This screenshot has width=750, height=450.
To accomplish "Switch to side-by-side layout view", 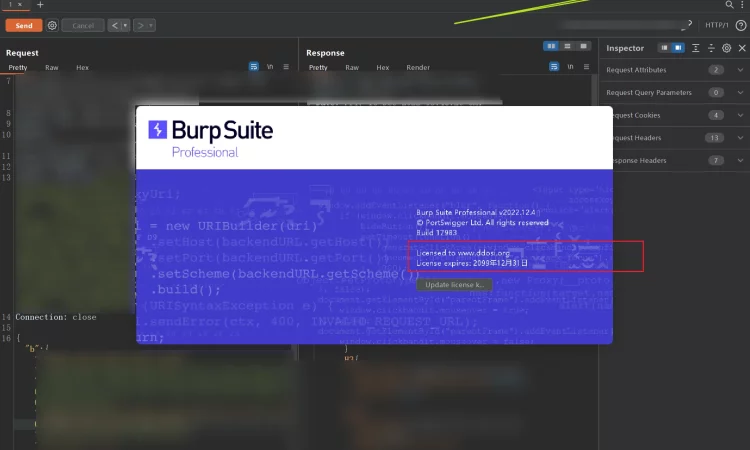I will pyautogui.click(x=551, y=46).
